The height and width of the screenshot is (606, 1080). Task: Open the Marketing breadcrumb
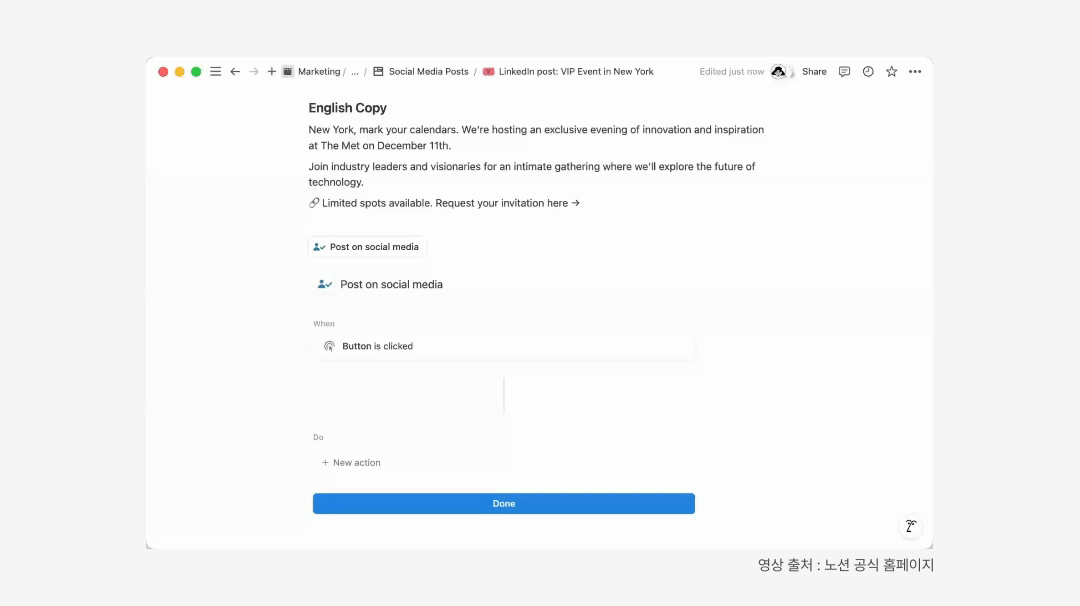point(318,72)
